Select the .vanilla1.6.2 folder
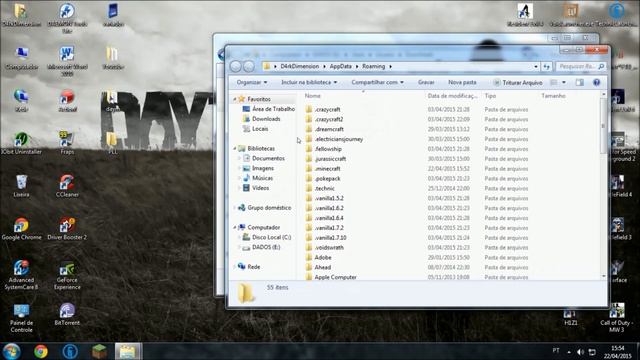This screenshot has height=360, width=640. pyautogui.click(x=329, y=208)
